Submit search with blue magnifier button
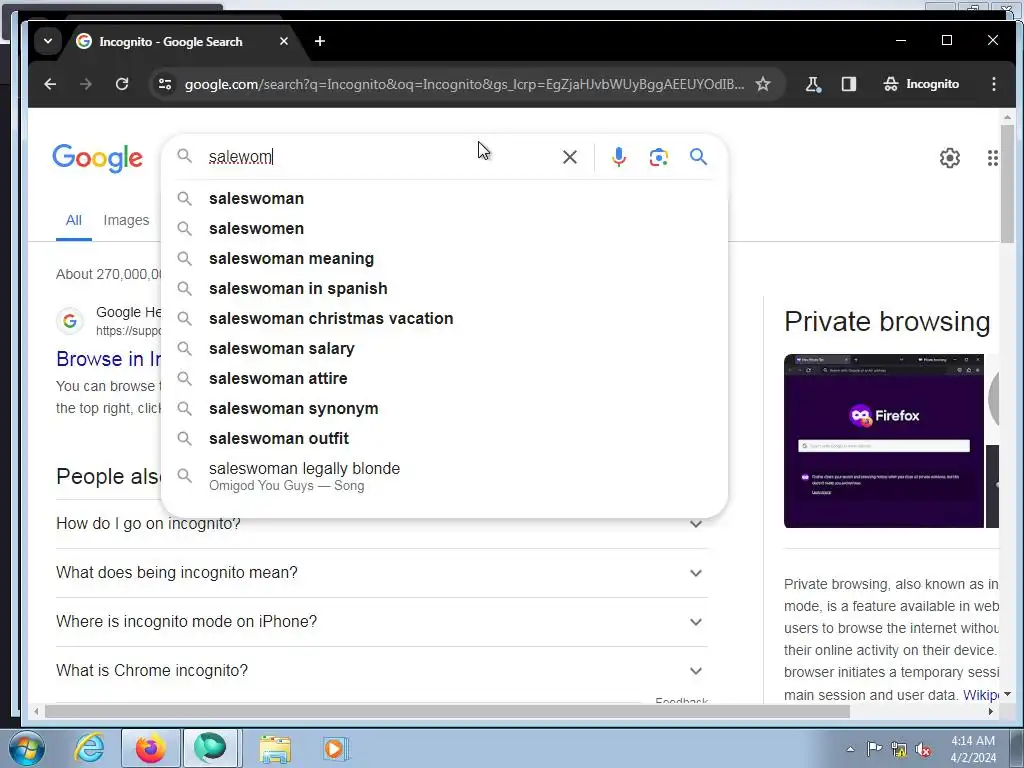This screenshot has height=768, width=1024. point(698,157)
